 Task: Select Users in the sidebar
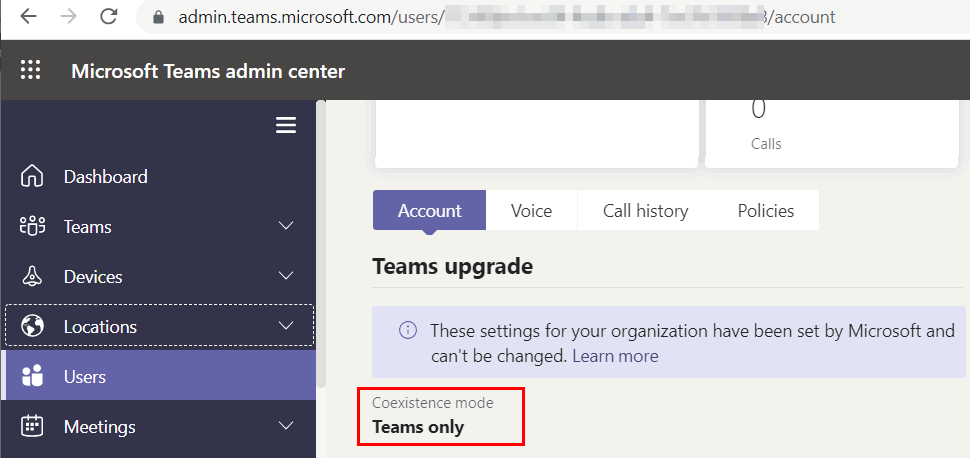[x=158, y=376]
